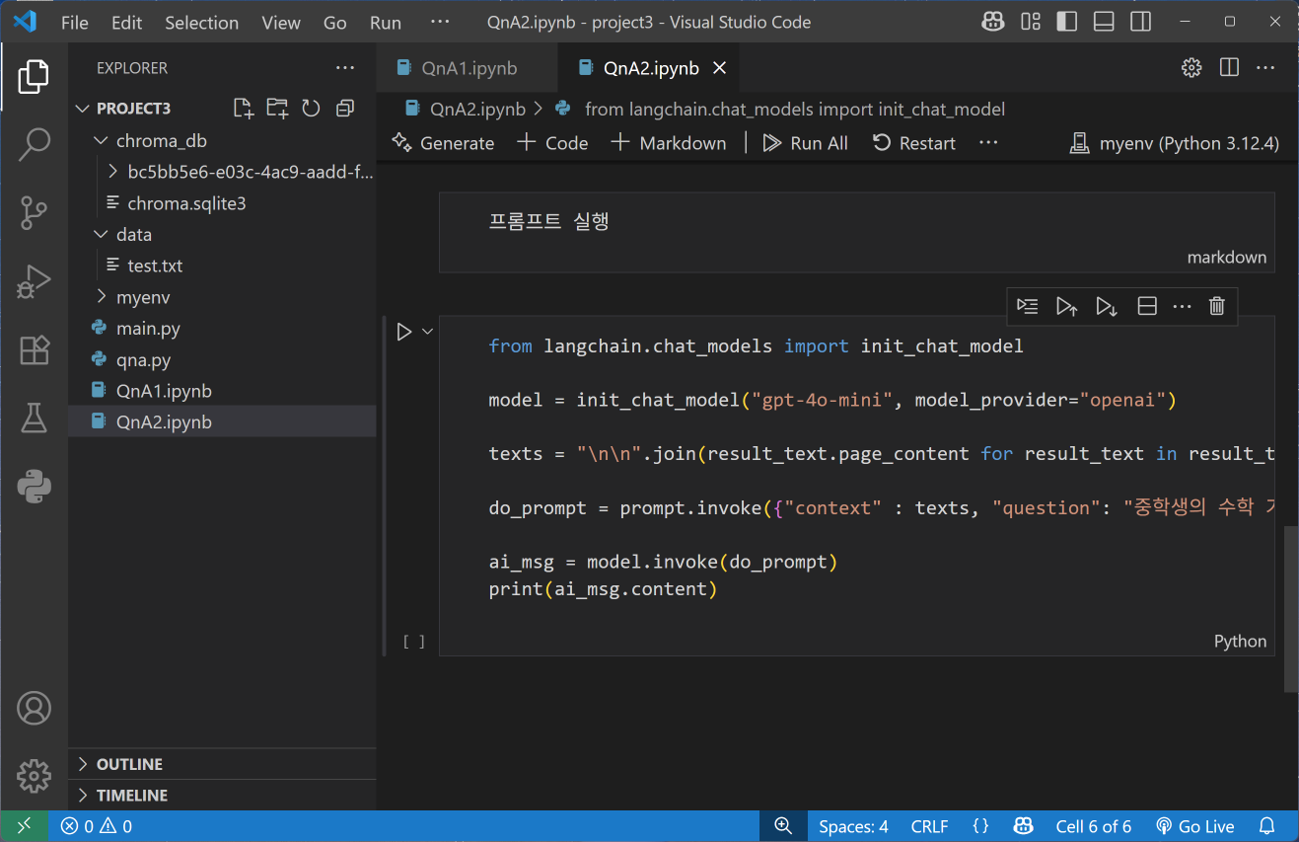The height and width of the screenshot is (842, 1299).
Task: Open the Testing flask view
Action: (34, 418)
